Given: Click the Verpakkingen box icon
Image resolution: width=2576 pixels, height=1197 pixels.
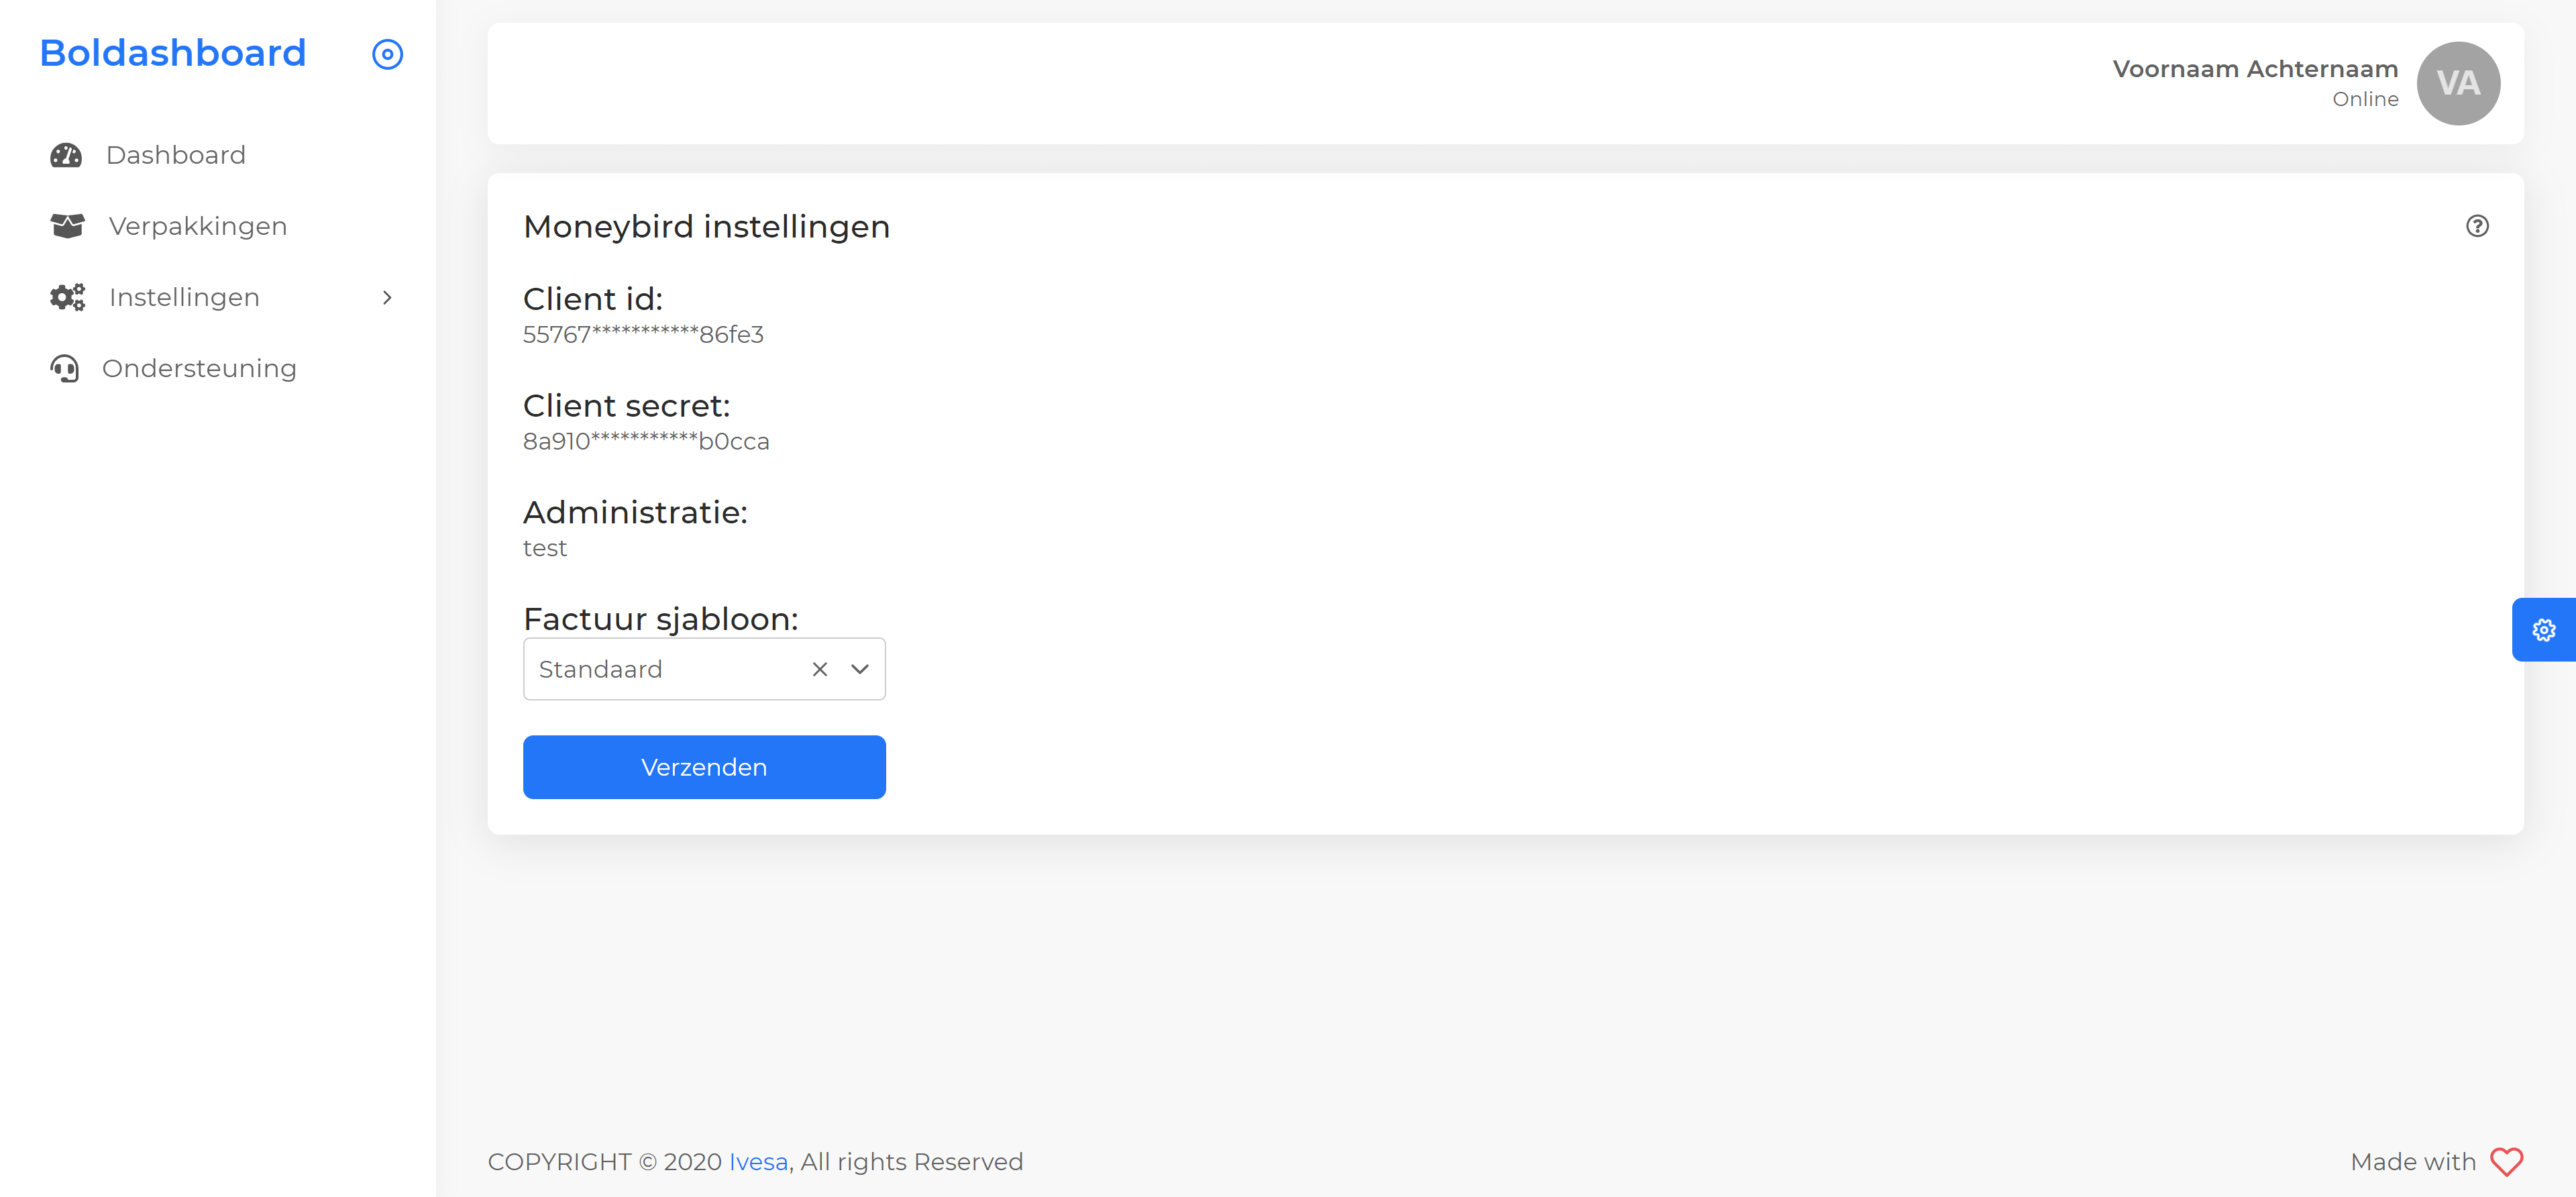Looking at the screenshot, I should (x=67, y=226).
